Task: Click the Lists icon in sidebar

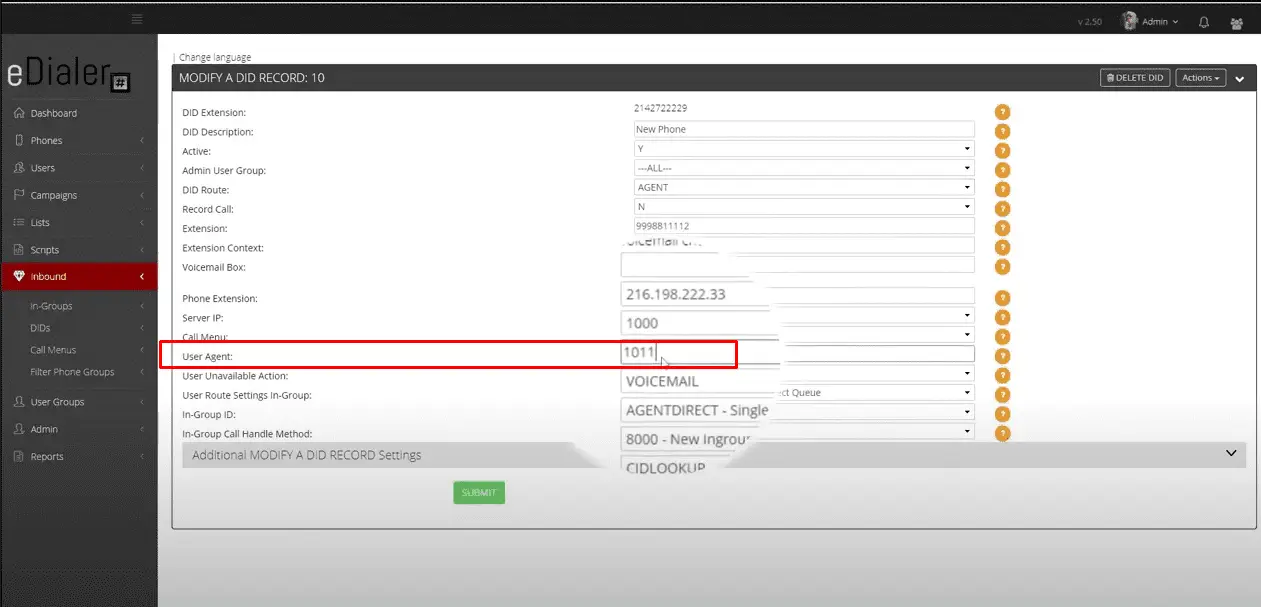Action: [19, 222]
